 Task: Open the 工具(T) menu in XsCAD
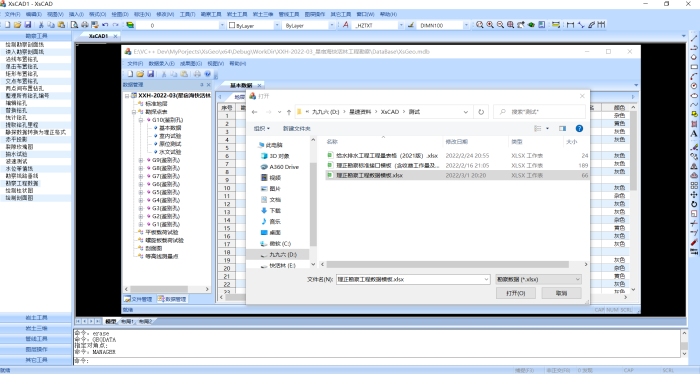(188, 14)
